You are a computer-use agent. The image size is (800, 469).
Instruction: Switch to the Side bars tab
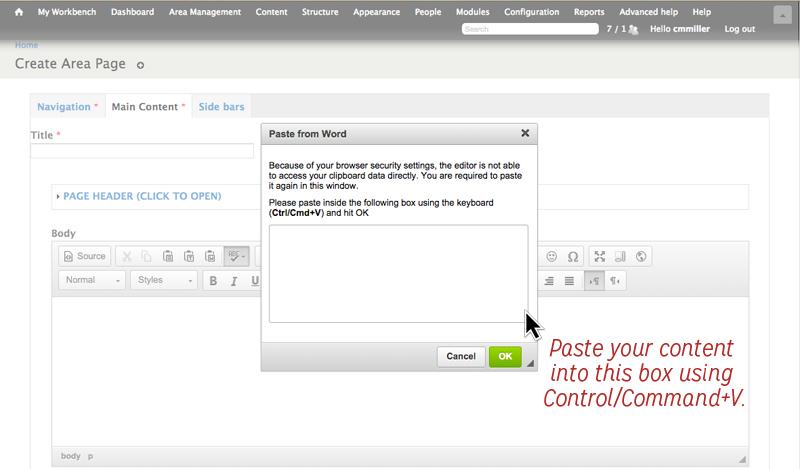[221, 106]
